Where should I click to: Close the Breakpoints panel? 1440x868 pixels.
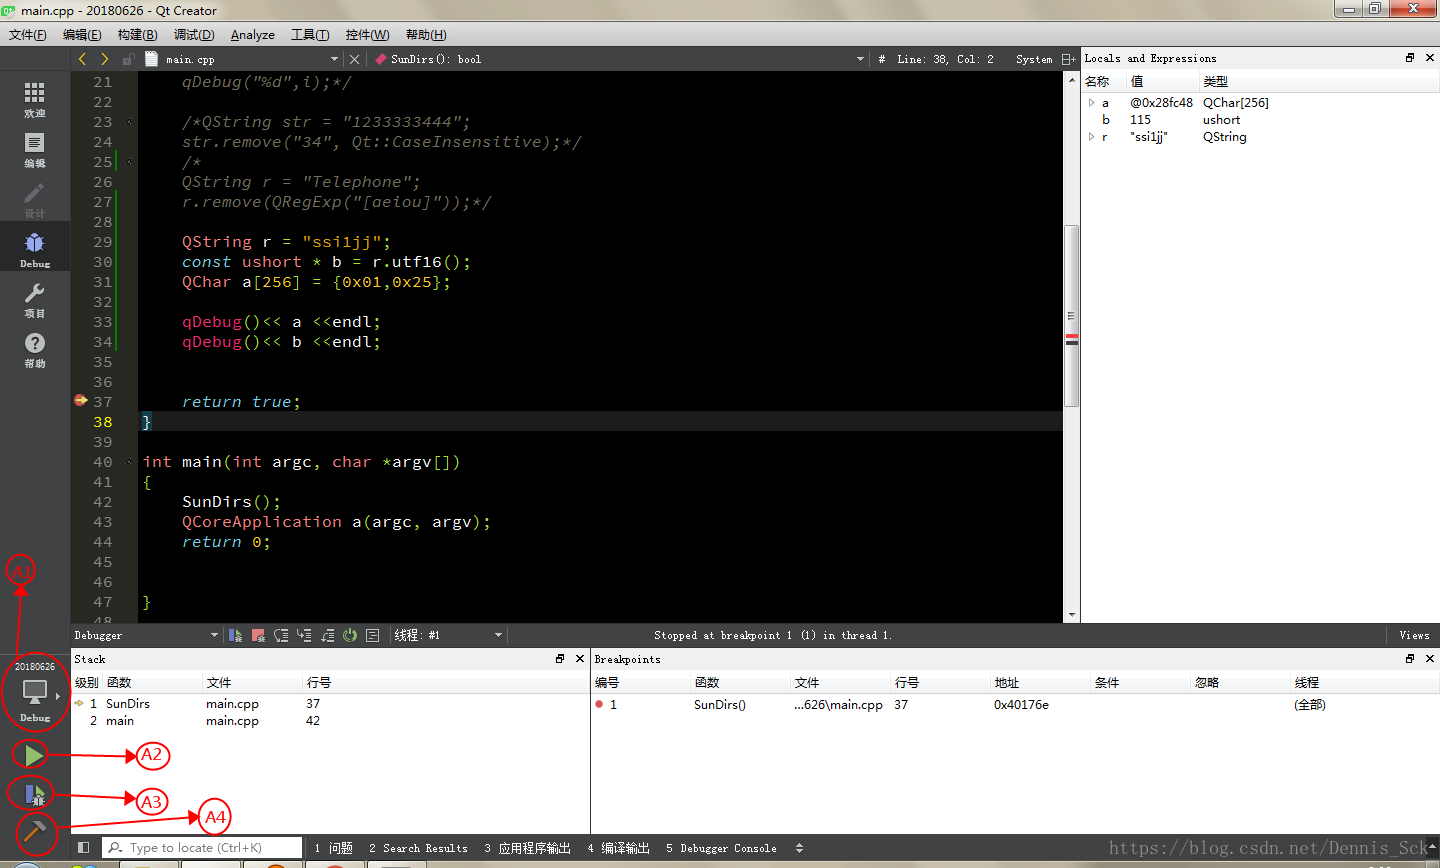1430,659
